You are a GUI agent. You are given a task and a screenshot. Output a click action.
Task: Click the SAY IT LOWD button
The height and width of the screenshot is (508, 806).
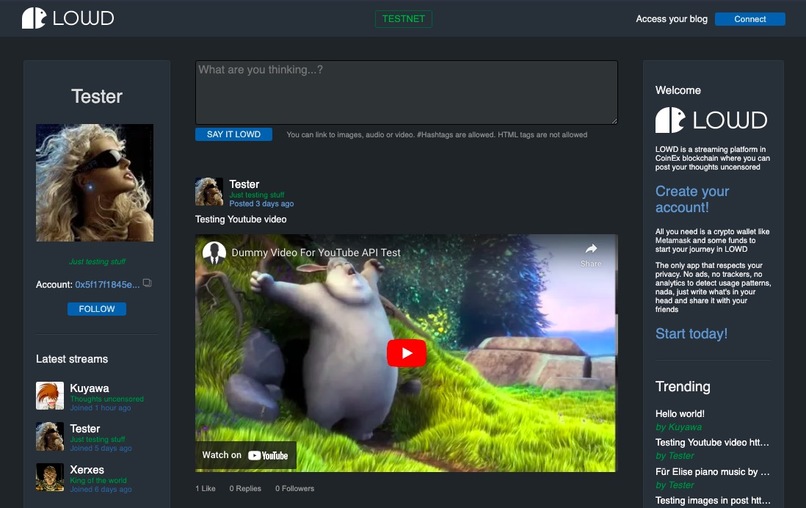233,134
